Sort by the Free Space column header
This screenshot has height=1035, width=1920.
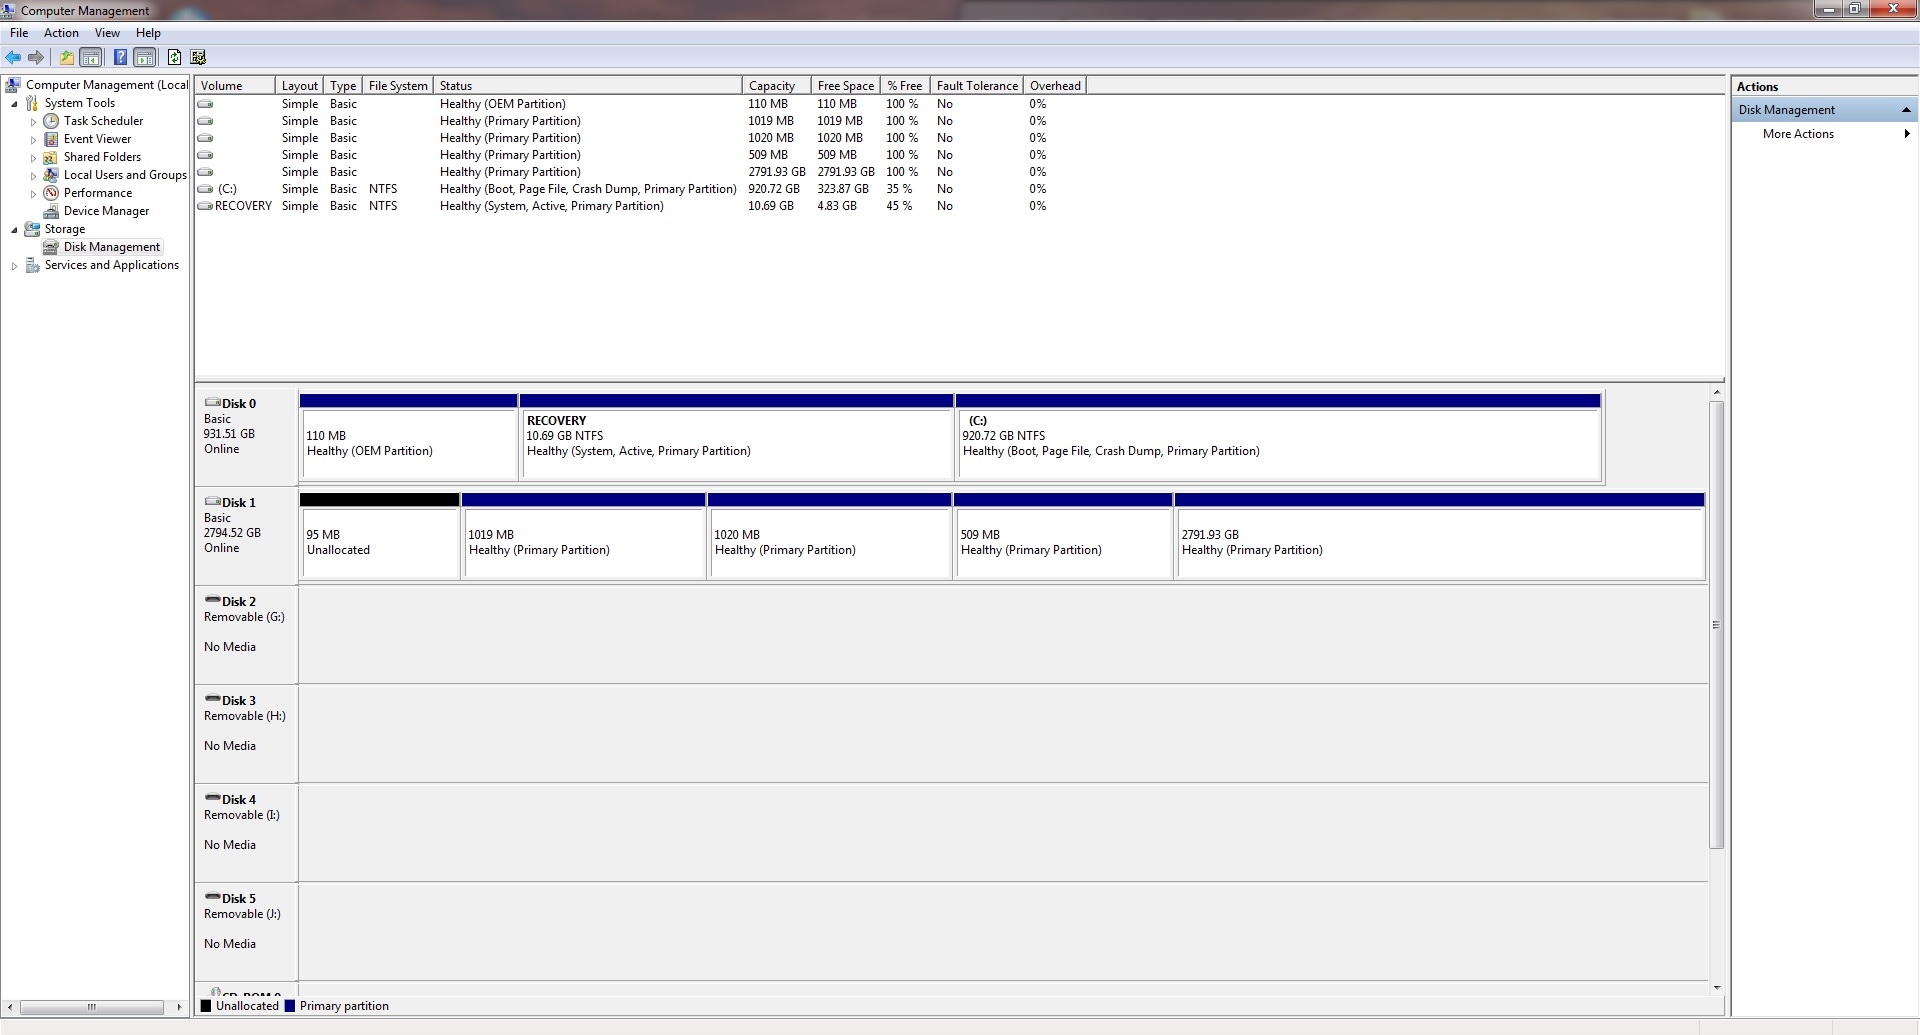click(x=845, y=86)
